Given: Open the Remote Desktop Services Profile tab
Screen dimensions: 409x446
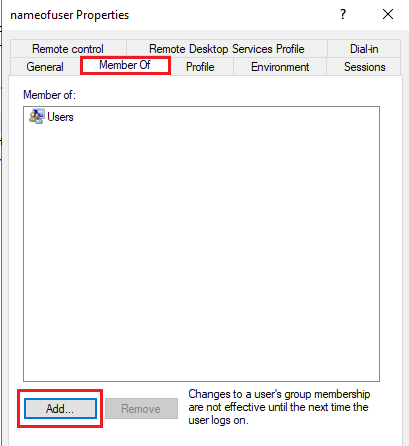Looking at the screenshot, I should pyautogui.click(x=227, y=49).
